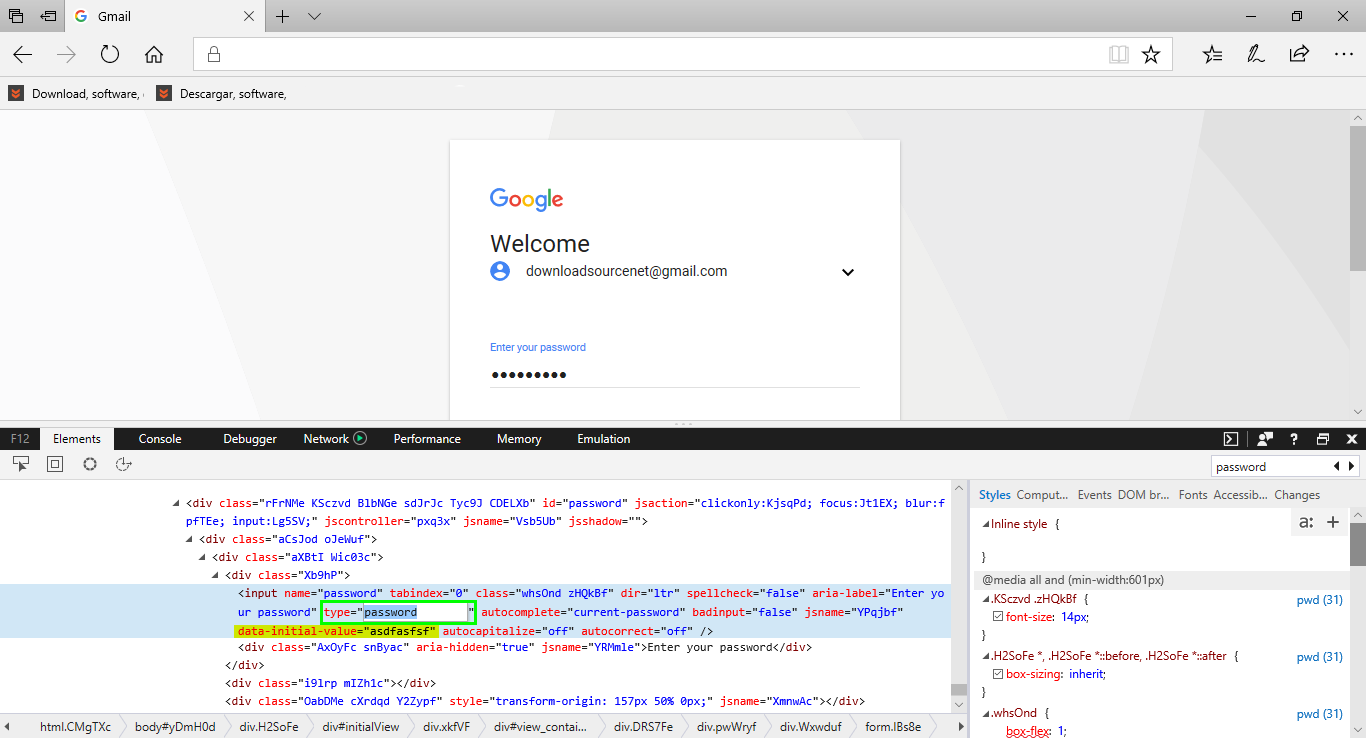Click the Set tabs aside icon

pyautogui.click(x=48, y=16)
